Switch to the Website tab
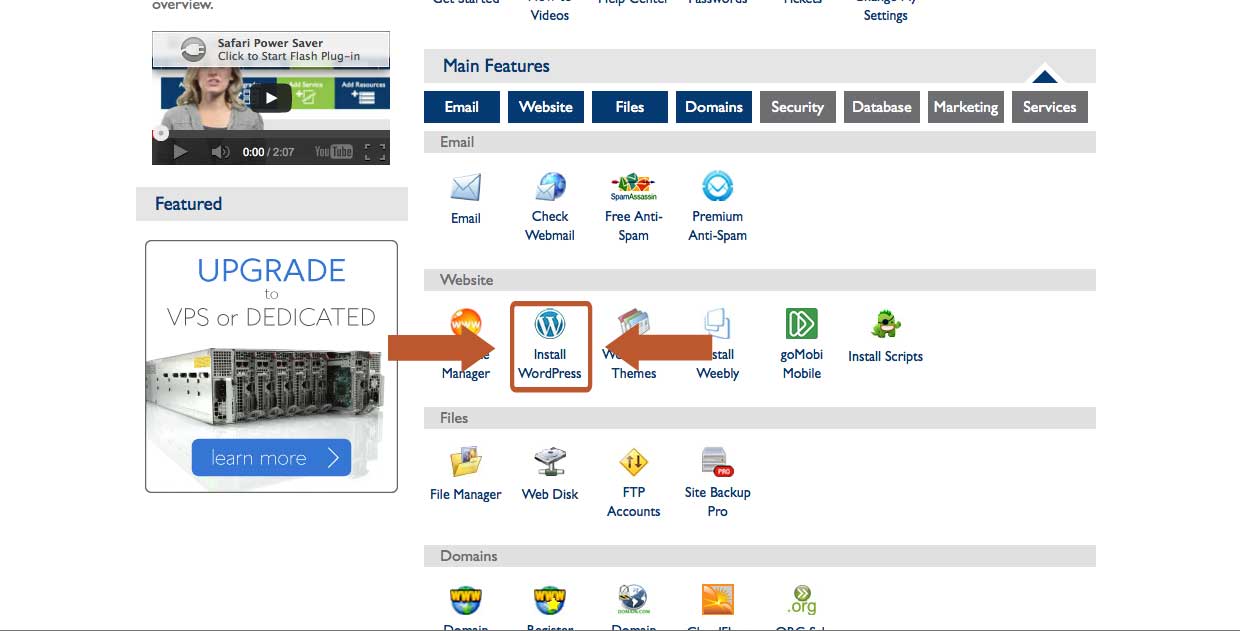The image size is (1240, 631). point(546,107)
